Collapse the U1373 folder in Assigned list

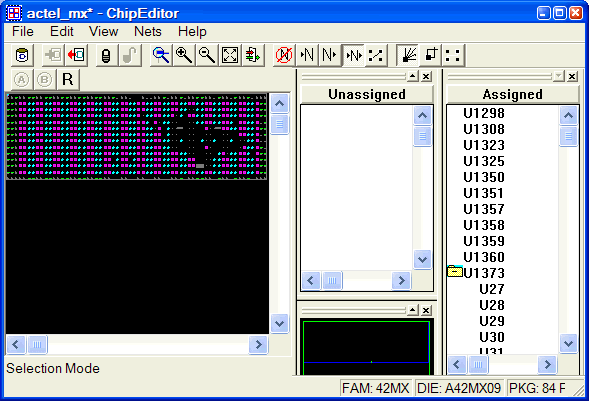pos(455,271)
